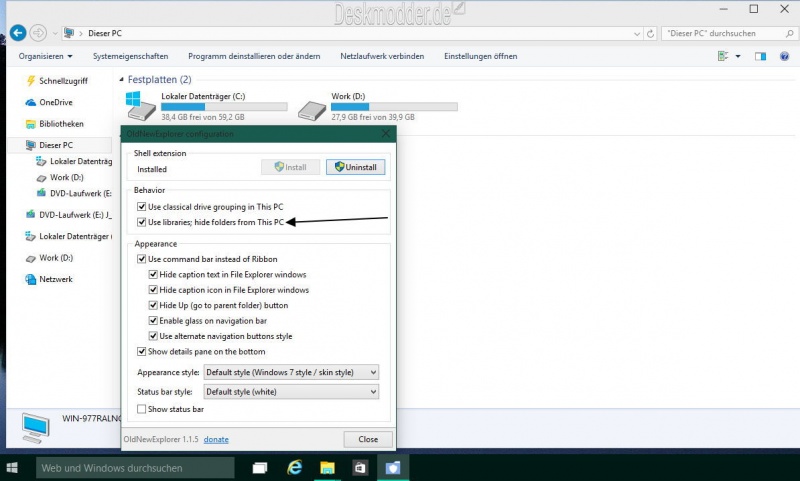Open the Status bar style dropdown
The width and height of the screenshot is (800, 481).
coord(291,392)
